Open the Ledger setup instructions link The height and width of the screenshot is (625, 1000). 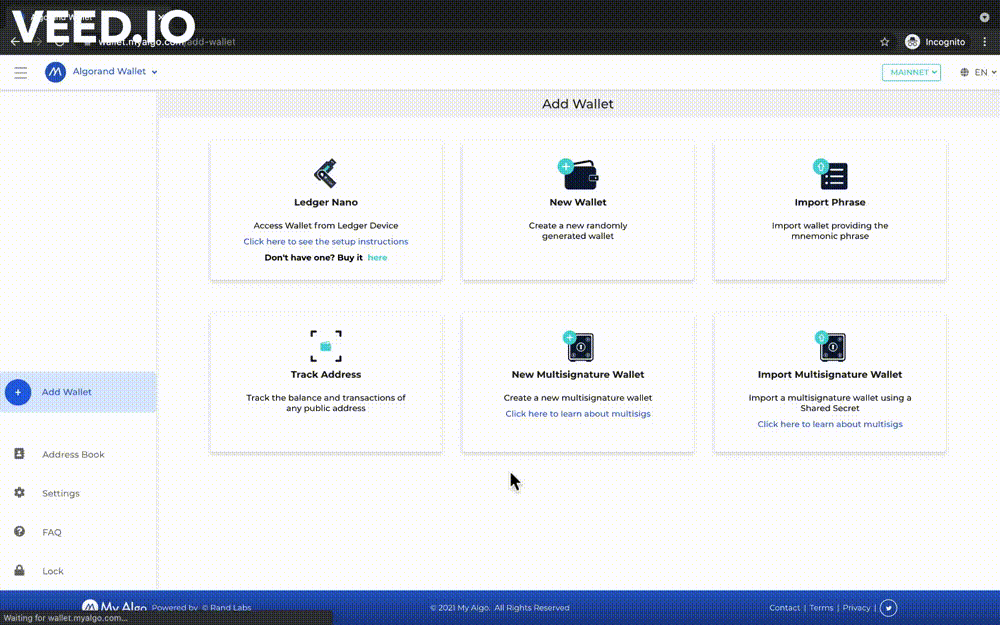point(325,242)
